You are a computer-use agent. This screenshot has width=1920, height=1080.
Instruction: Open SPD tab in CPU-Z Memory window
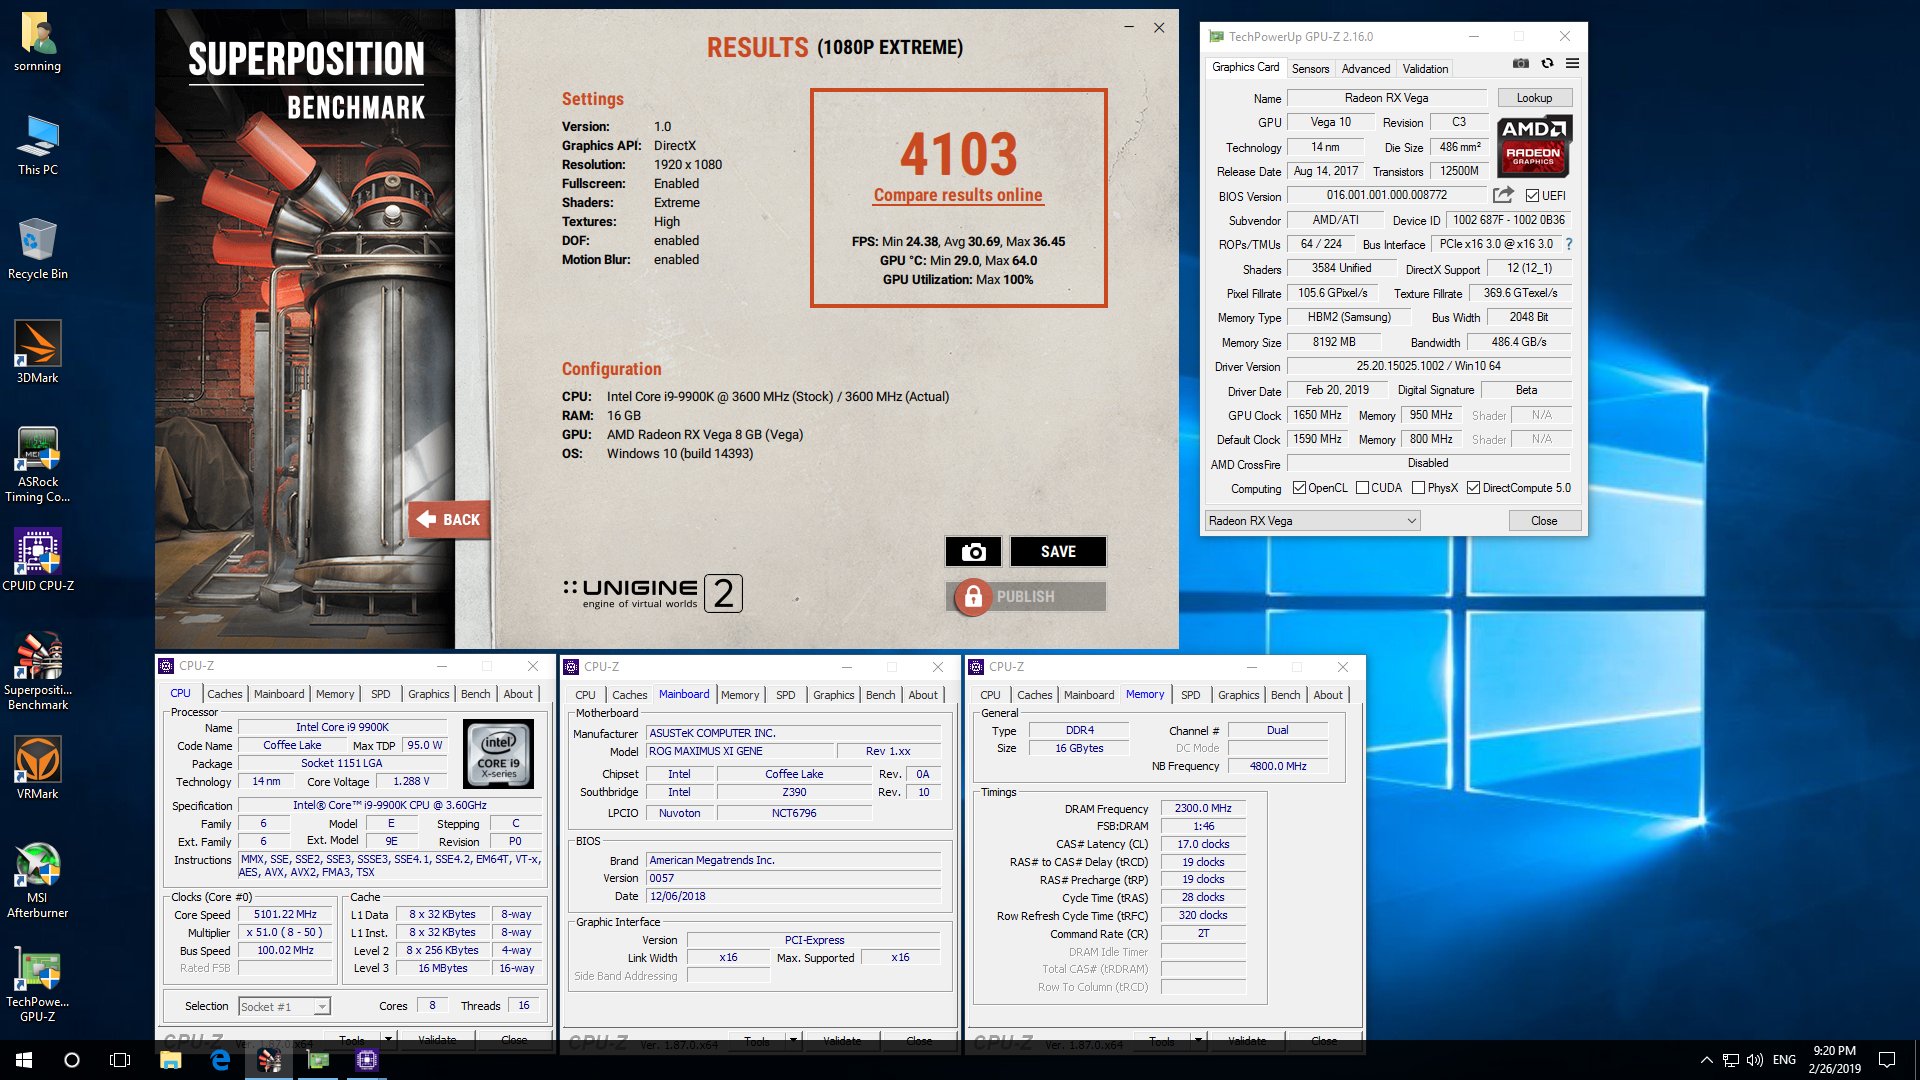click(x=1190, y=695)
